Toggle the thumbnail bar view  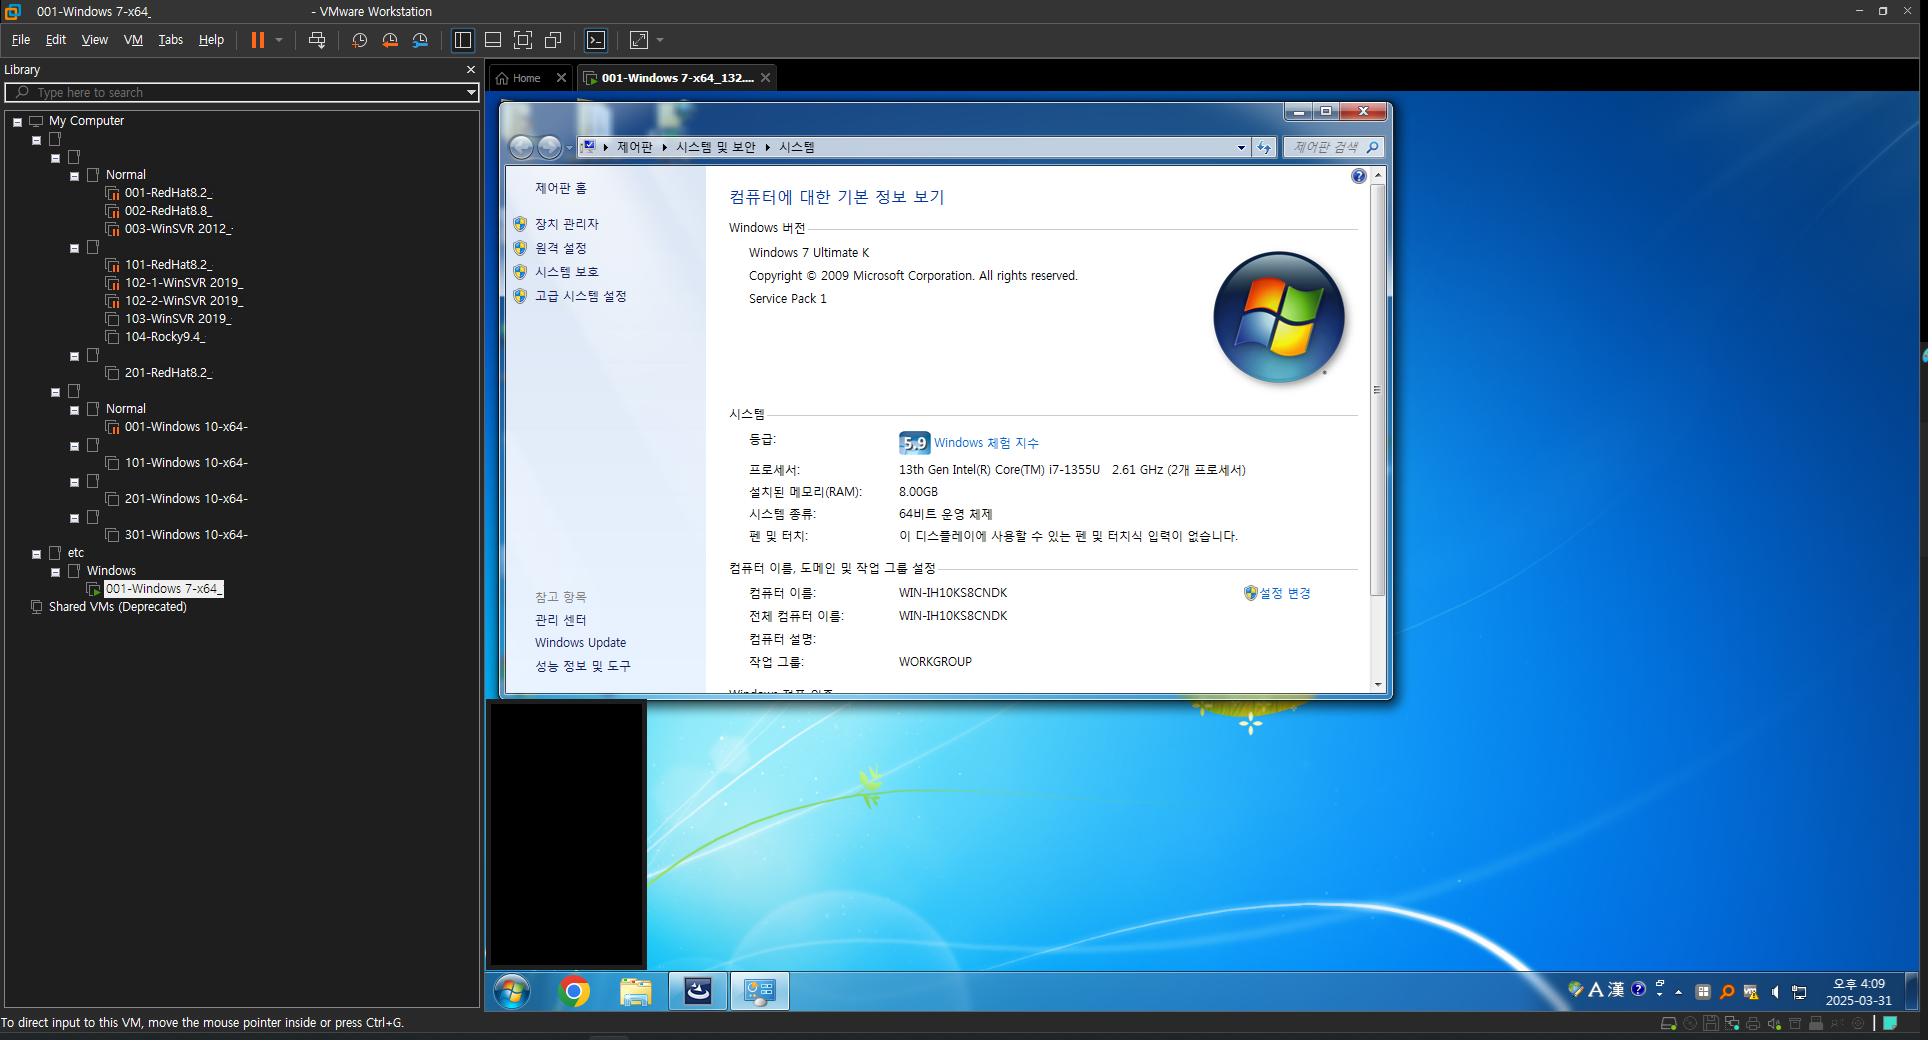click(493, 40)
